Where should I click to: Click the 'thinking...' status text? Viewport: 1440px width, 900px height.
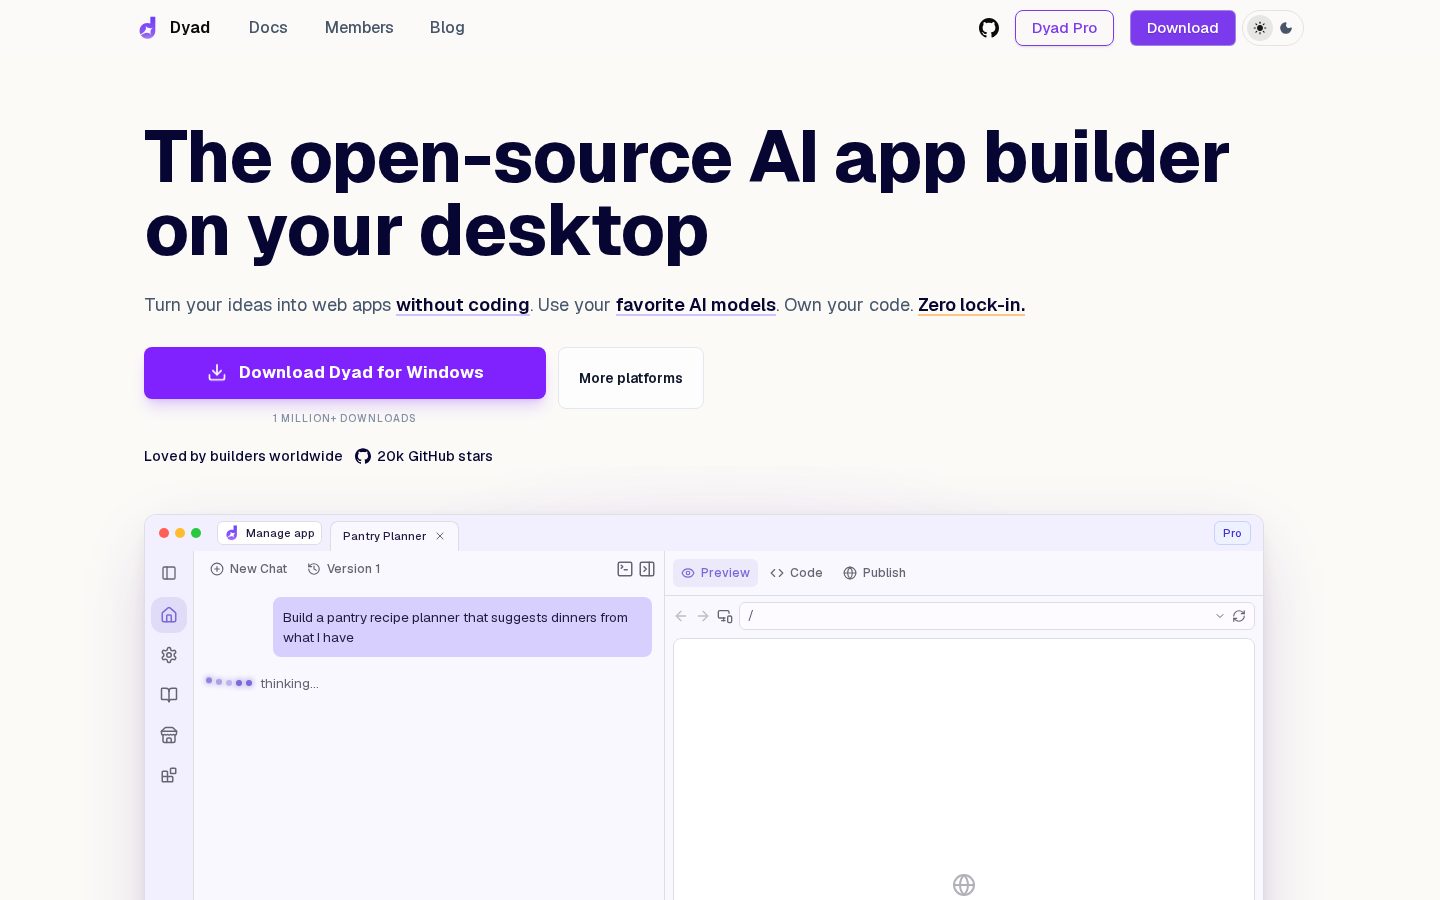[x=289, y=684]
